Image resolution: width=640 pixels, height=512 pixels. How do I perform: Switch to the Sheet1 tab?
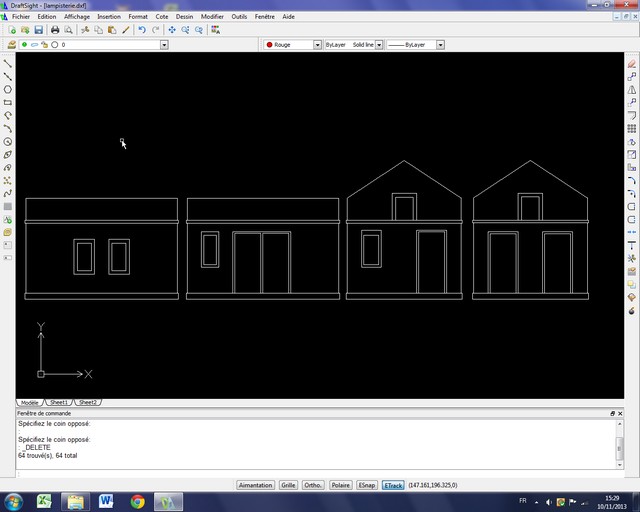tap(59, 402)
